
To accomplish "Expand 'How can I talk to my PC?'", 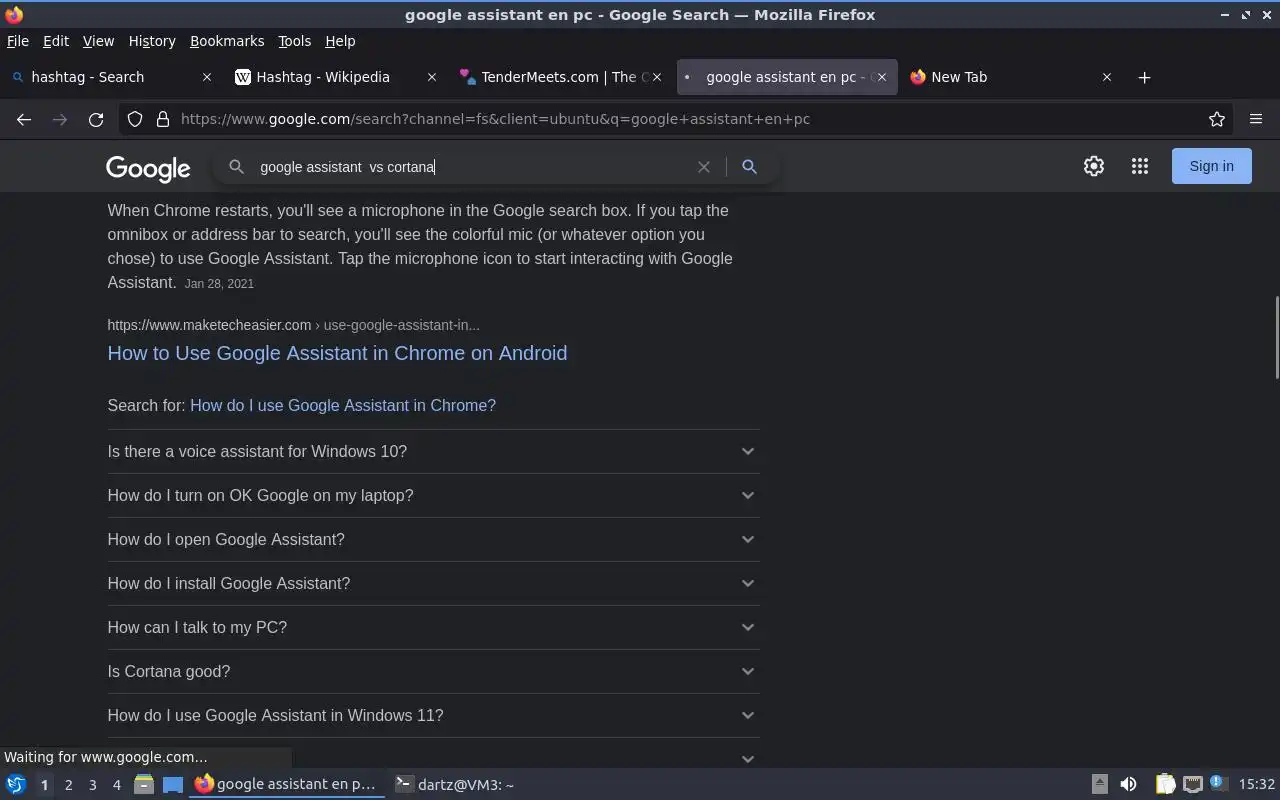I will [x=433, y=627].
